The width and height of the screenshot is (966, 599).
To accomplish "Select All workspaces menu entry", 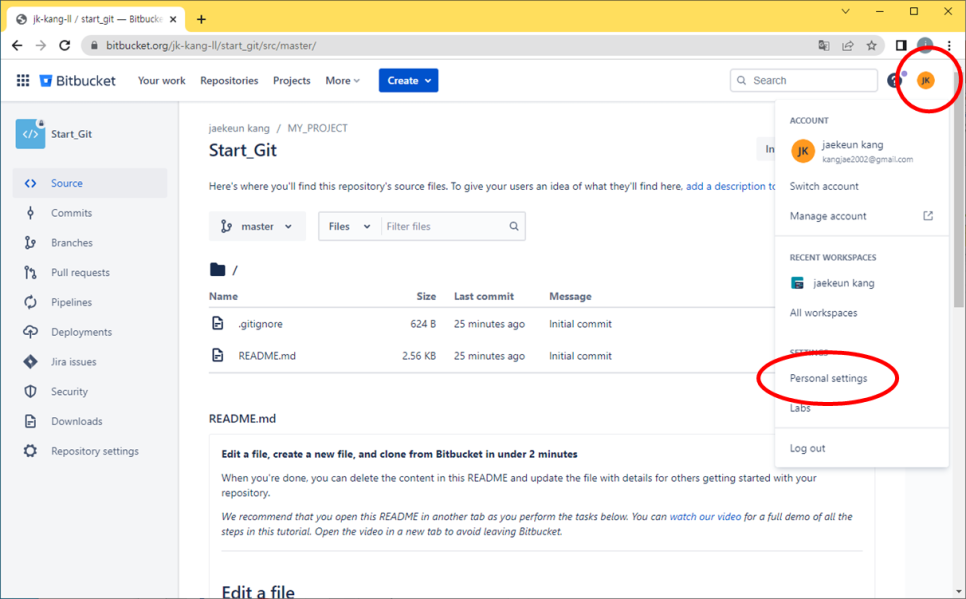I will click(861, 312).
